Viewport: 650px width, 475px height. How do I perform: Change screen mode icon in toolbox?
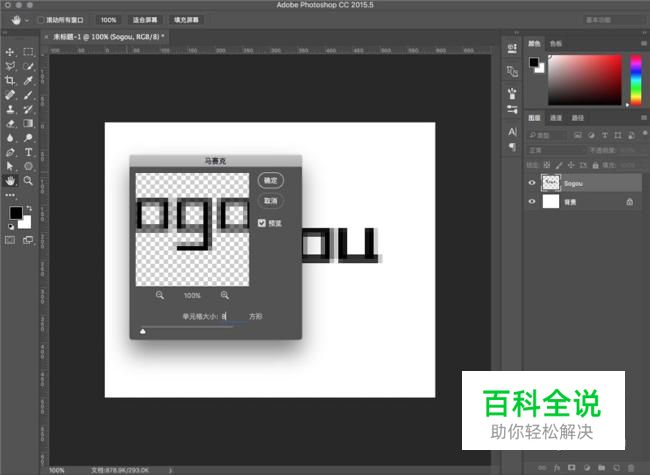tap(28, 240)
